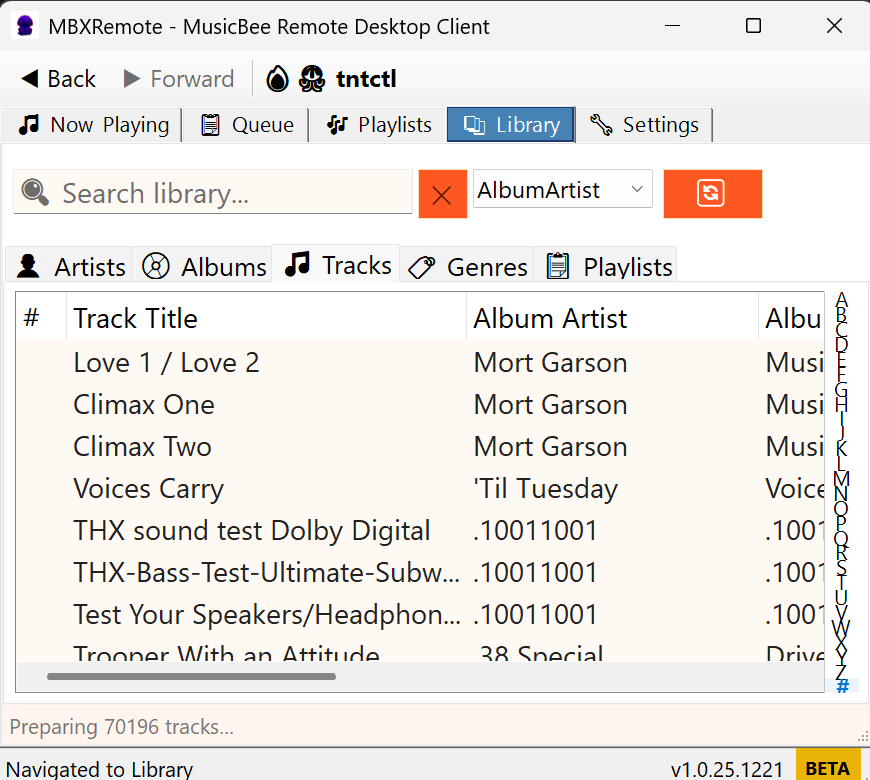Select the Genres sub-tab
Image resolution: width=870 pixels, height=780 pixels.
(468, 267)
